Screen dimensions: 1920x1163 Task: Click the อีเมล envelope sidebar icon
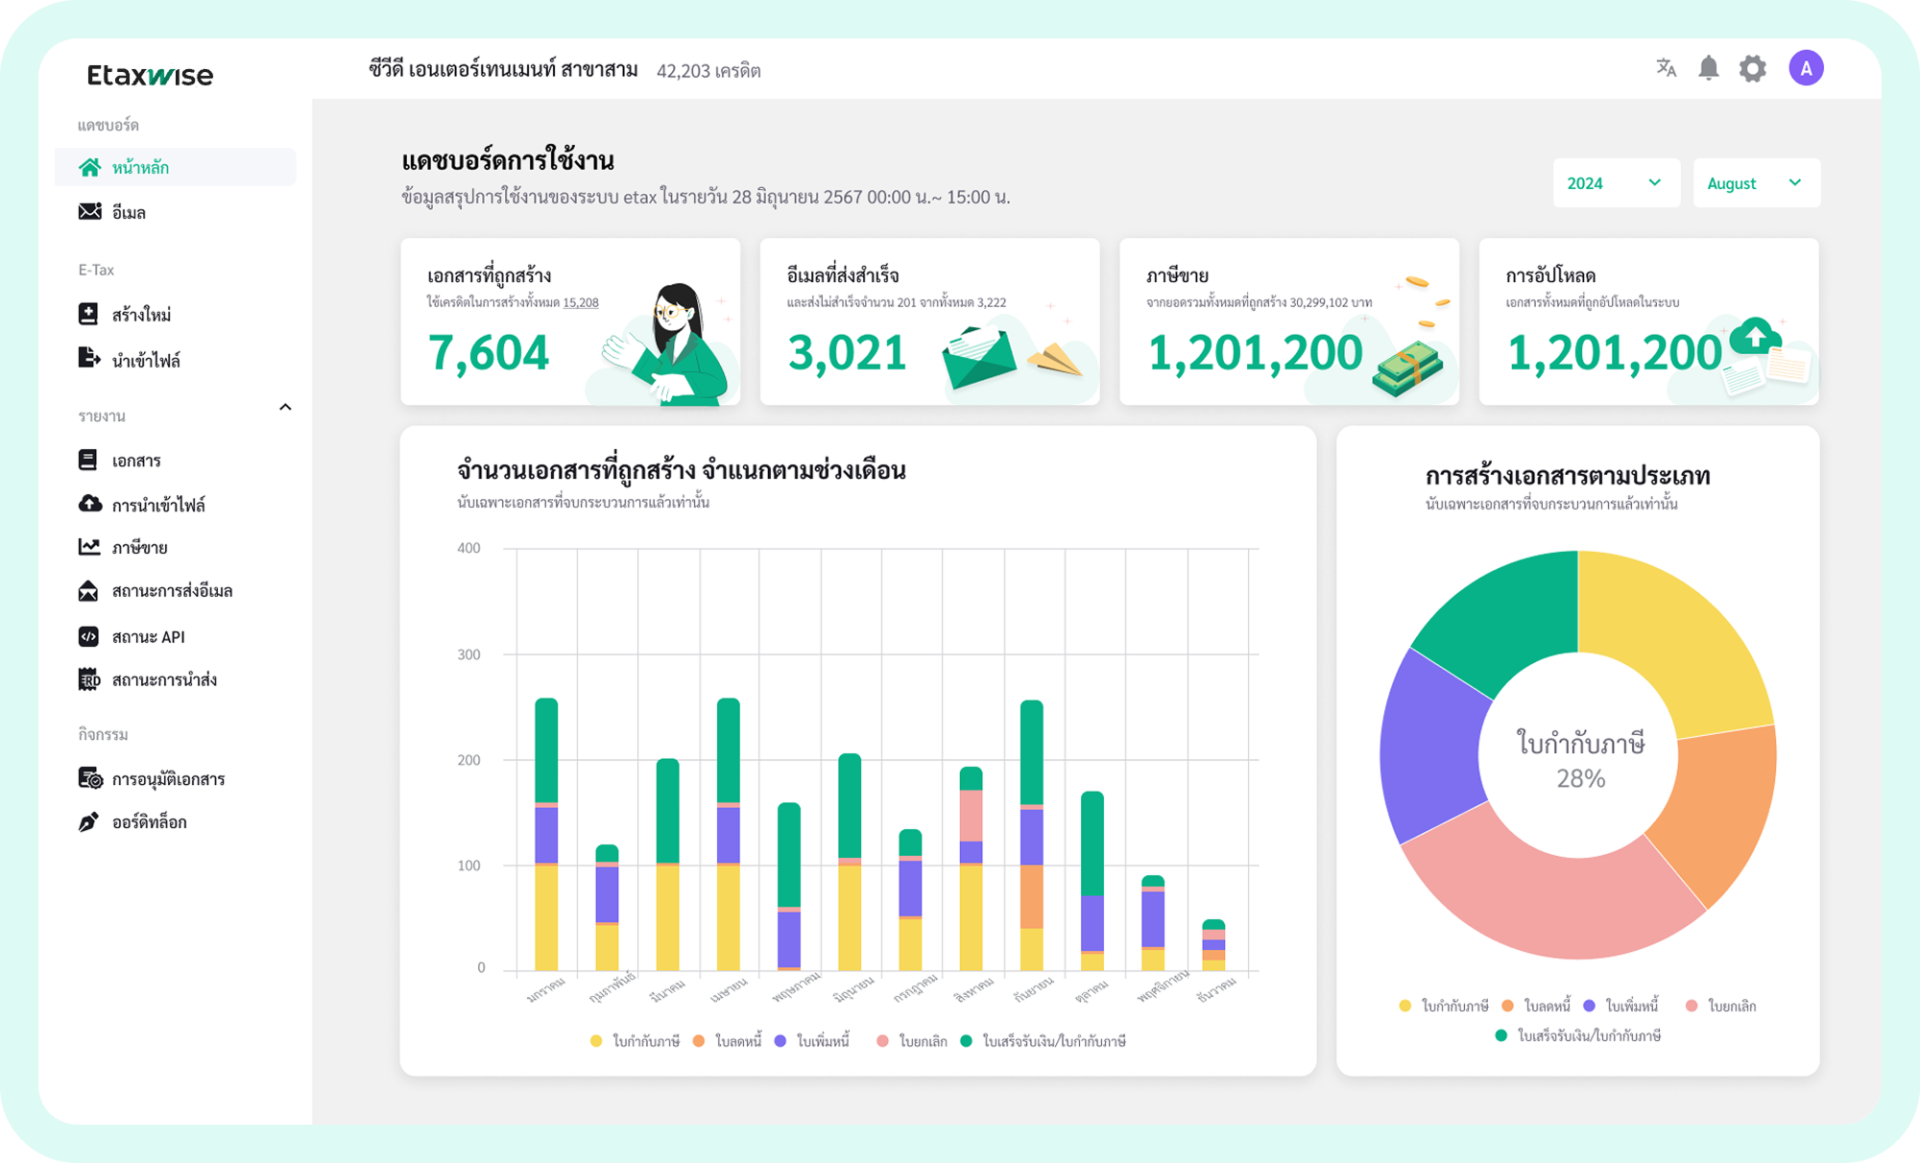(90, 212)
